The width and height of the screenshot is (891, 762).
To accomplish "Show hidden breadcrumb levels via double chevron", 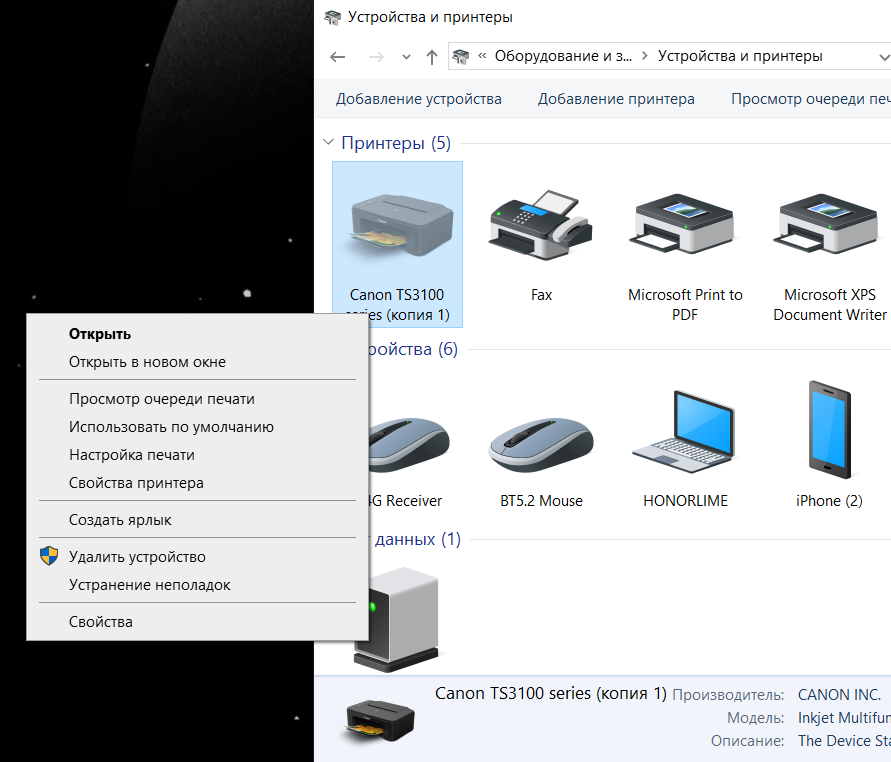I will point(482,56).
